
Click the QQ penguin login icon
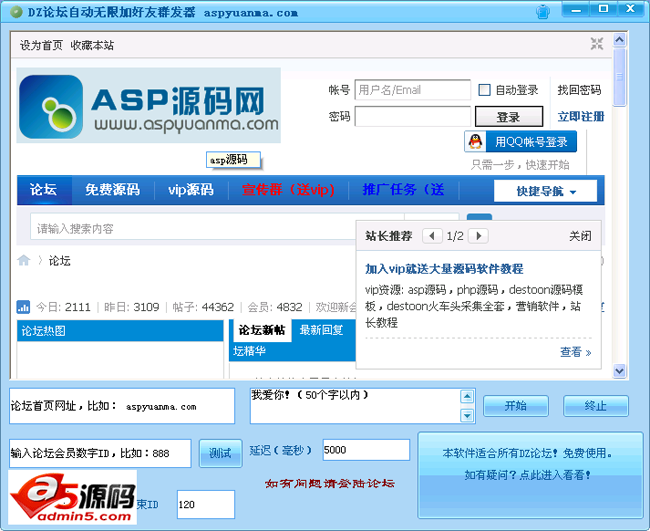[x=478, y=142]
